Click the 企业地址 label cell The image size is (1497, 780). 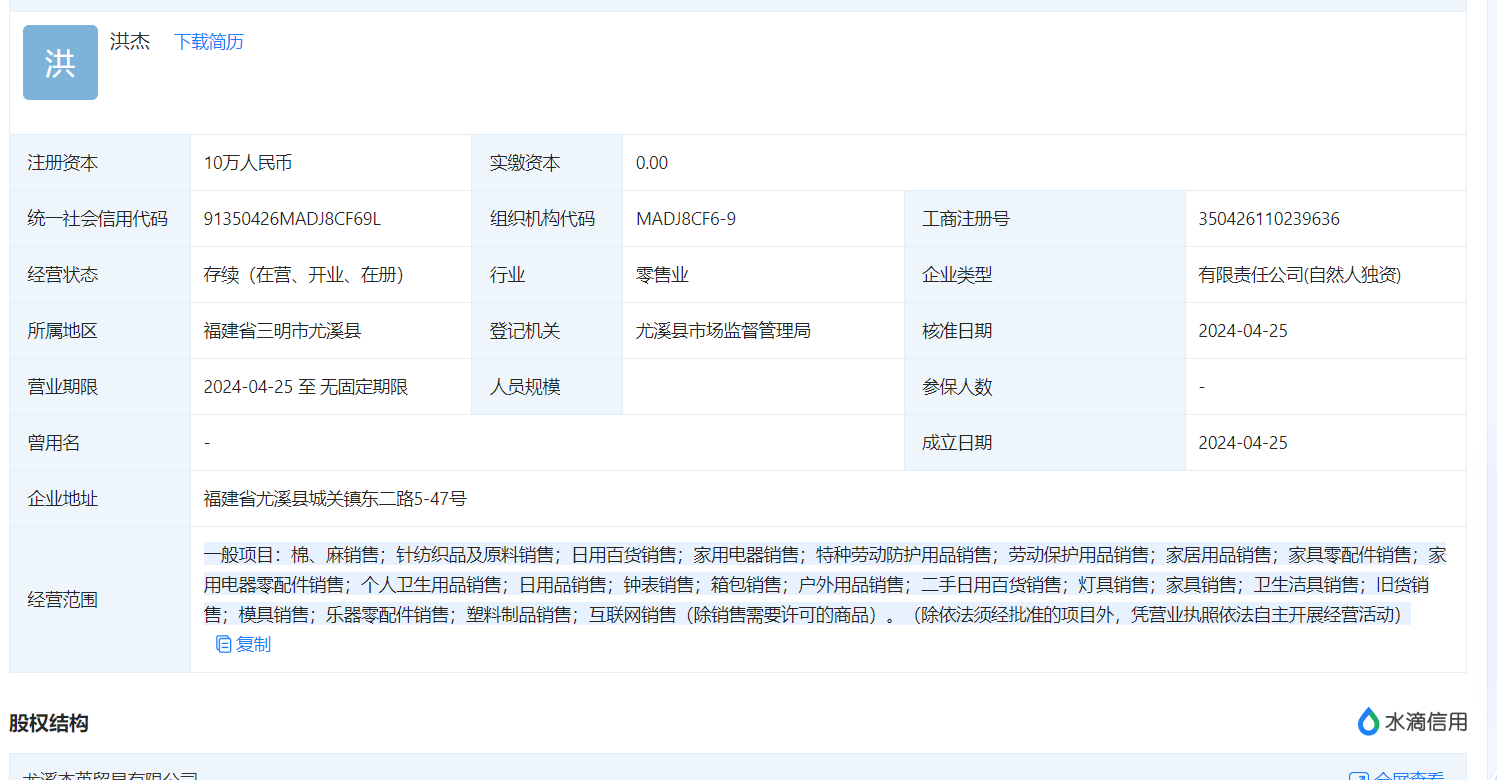coord(100,499)
